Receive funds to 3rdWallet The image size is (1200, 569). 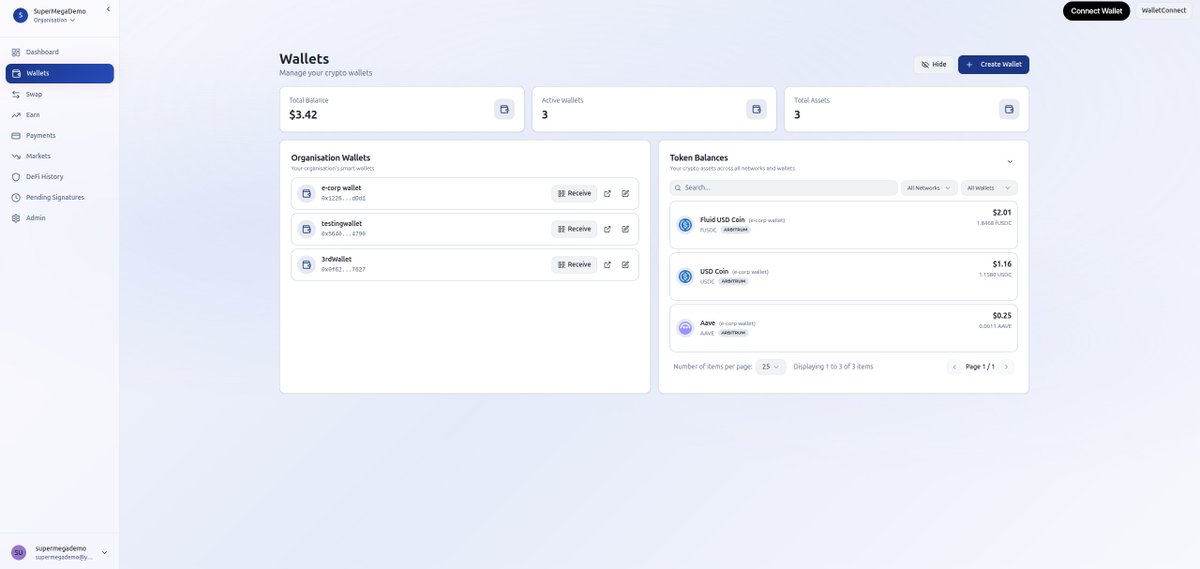[574, 264]
